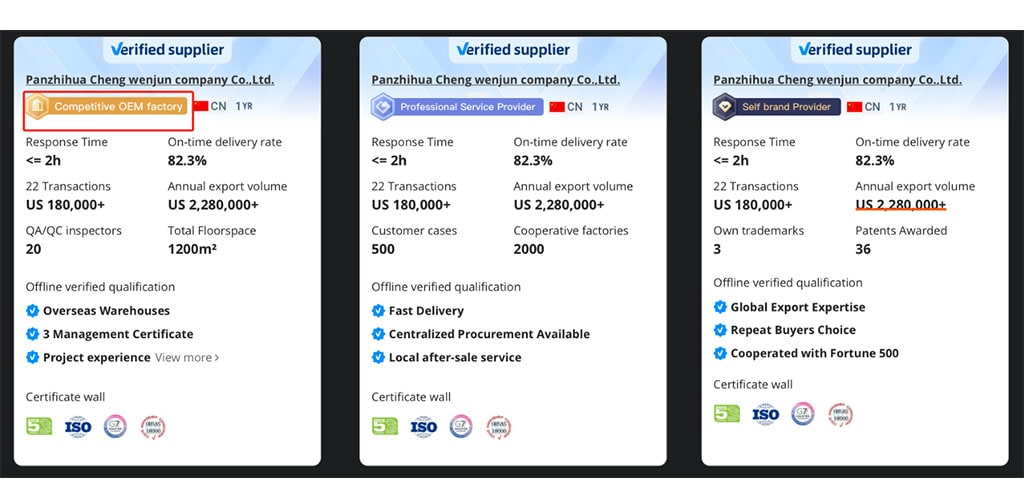The image size is (1024, 496).
Task: Click the underlined US 2,280,000+ export volume
Action: 901,205
